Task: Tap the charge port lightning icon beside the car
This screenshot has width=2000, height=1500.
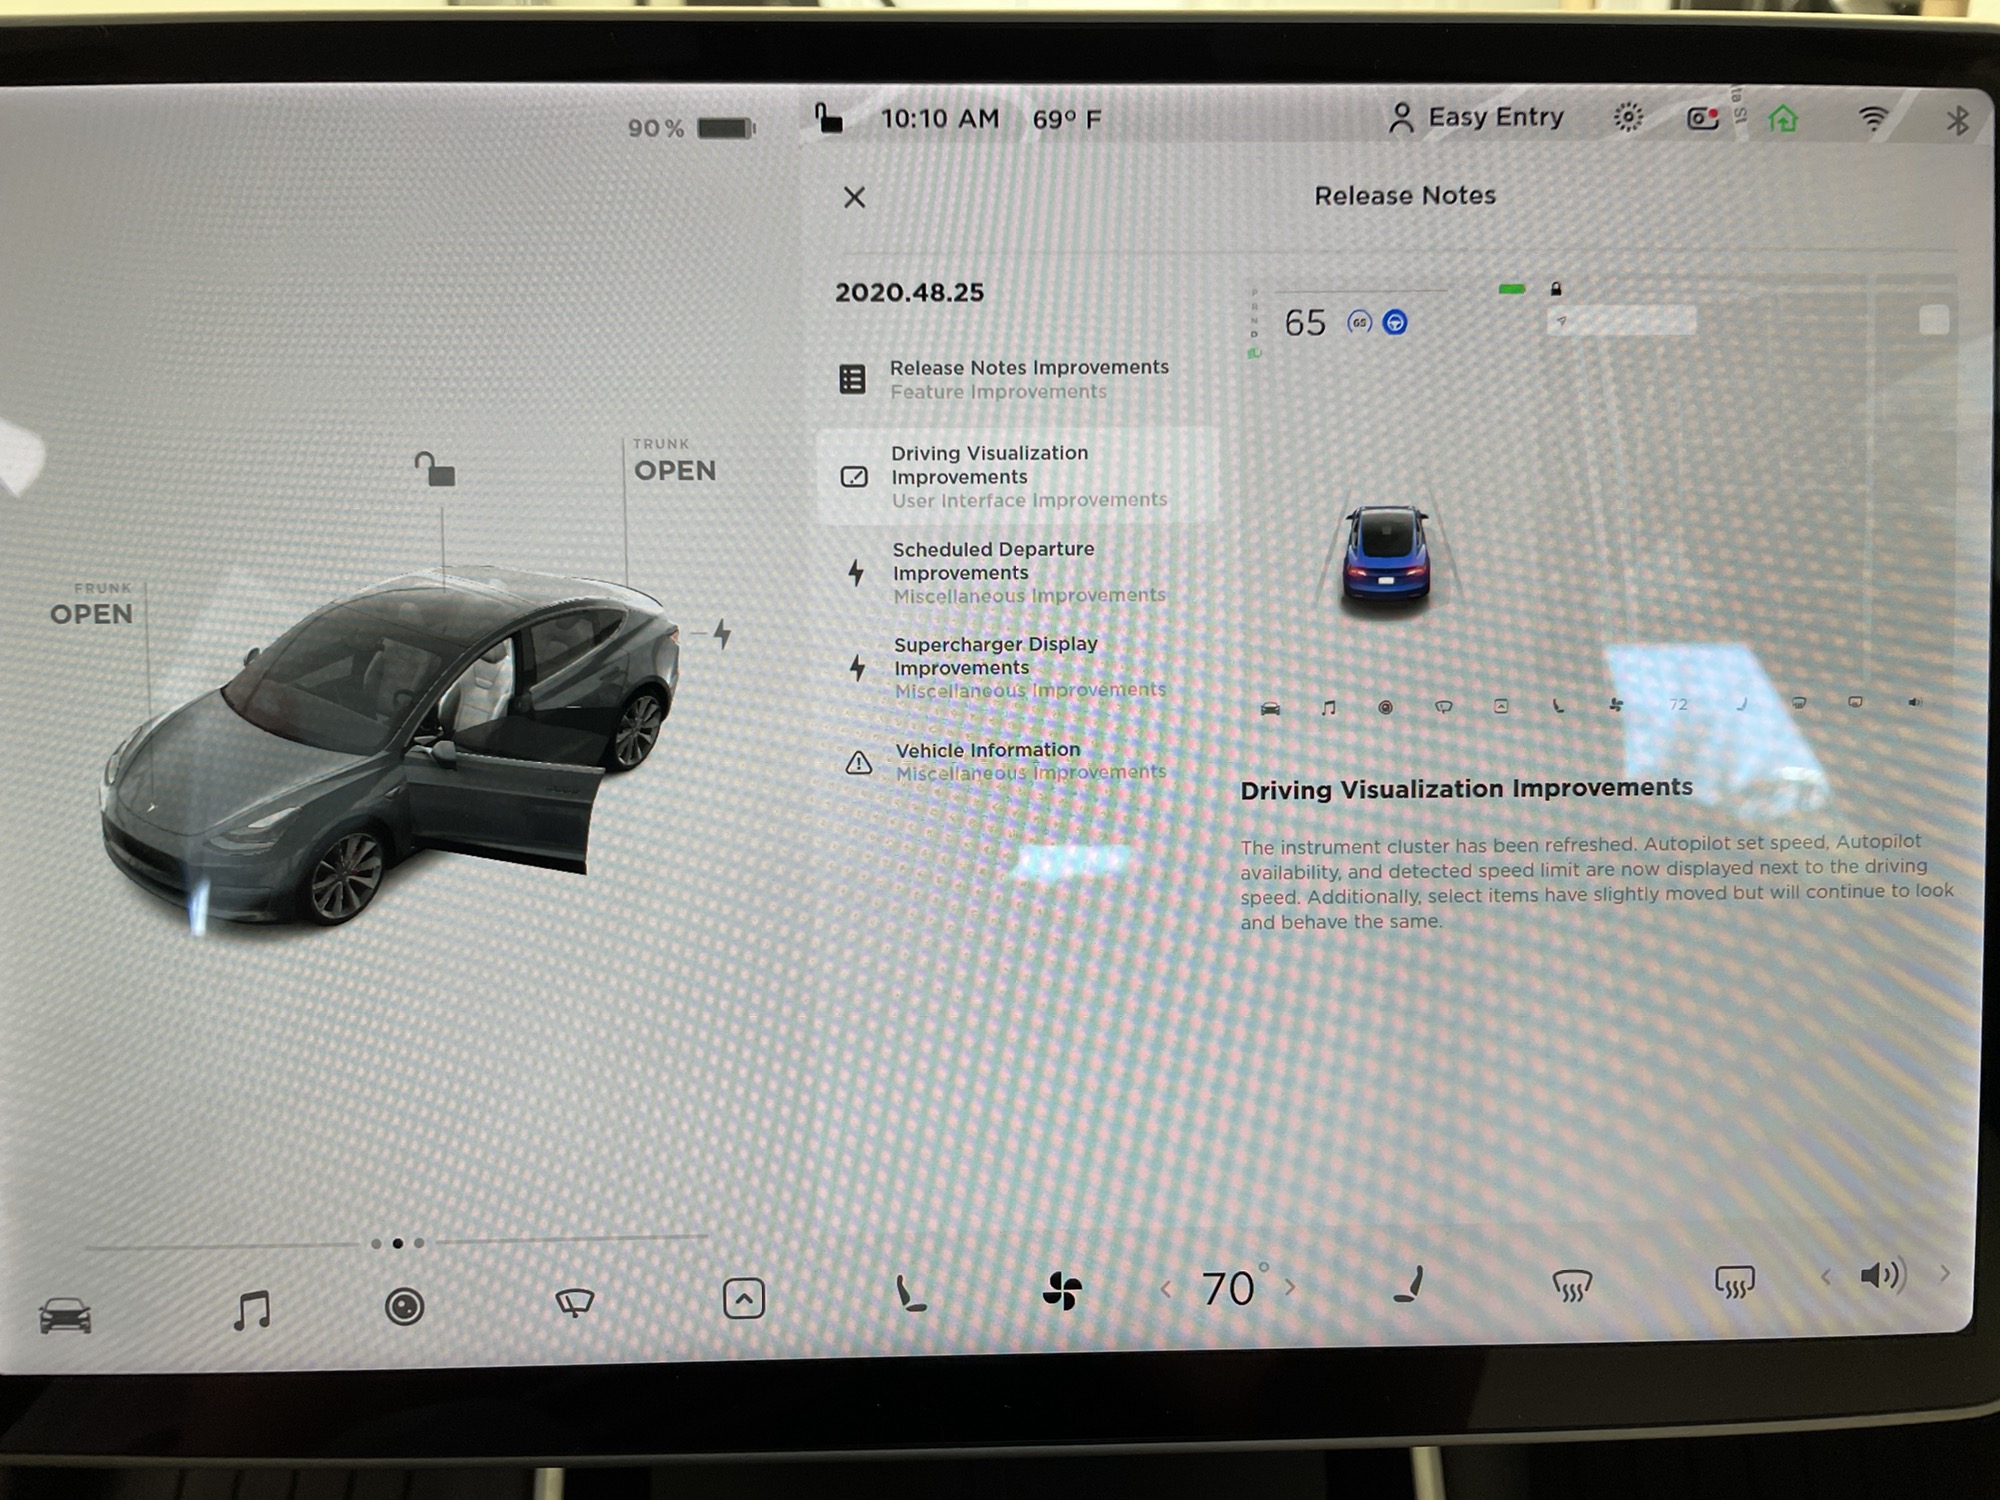Action: pos(723,633)
